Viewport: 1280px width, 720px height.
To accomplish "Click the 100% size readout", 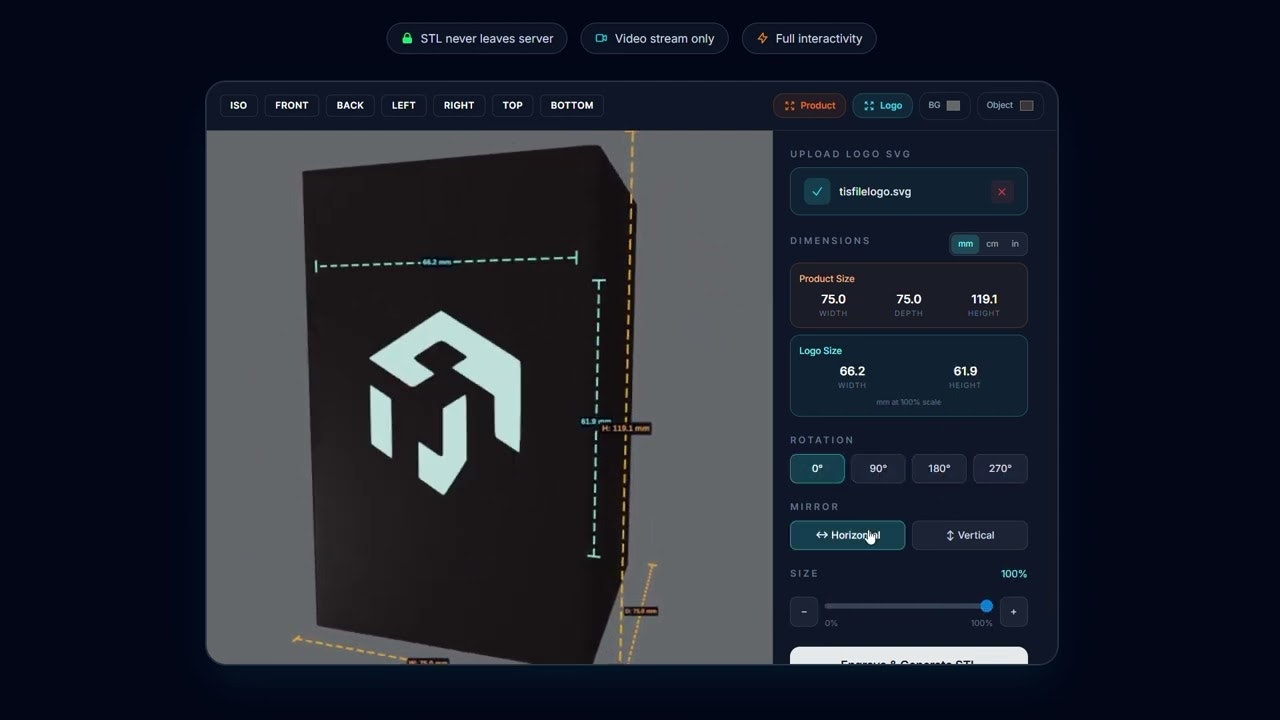I will point(1014,574).
